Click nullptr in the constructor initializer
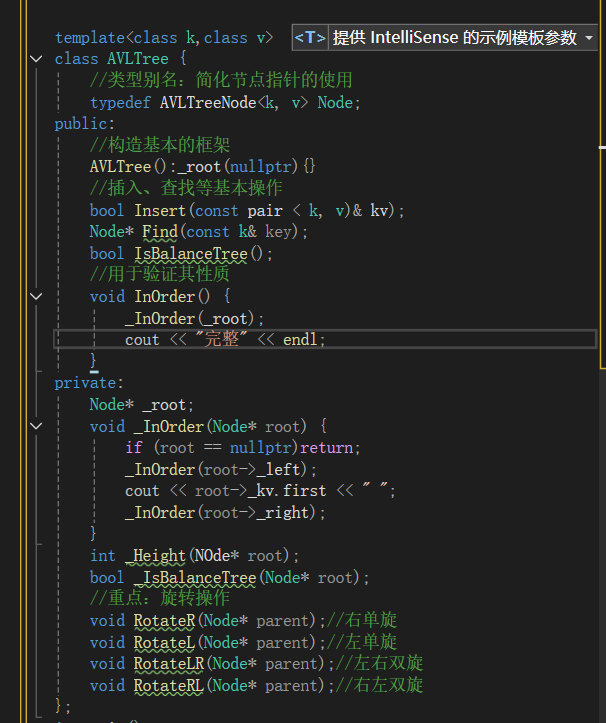Viewport: 606px width, 723px height. tap(261, 166)
